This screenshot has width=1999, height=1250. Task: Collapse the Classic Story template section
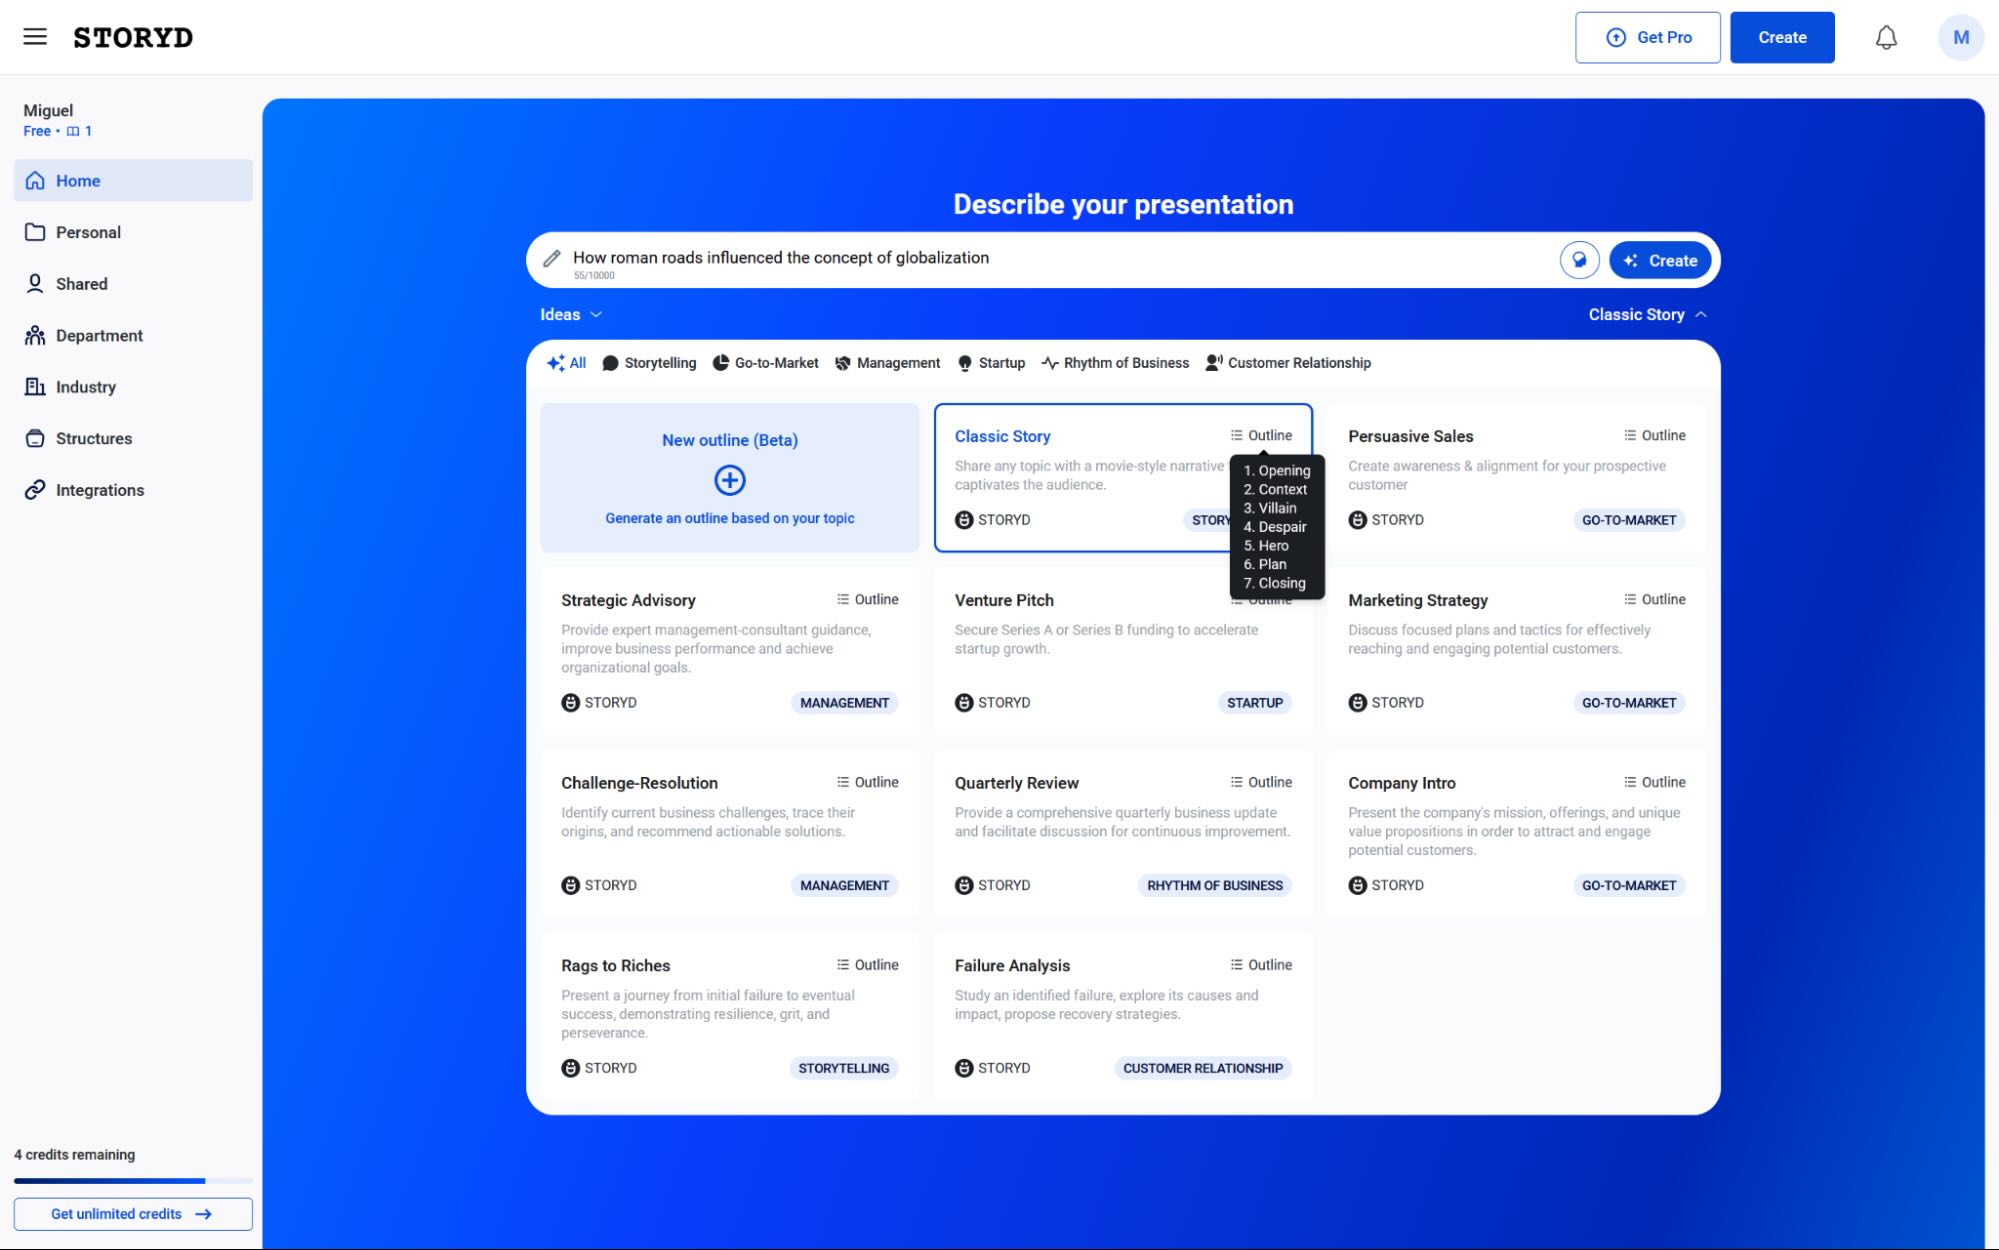[1645, 314]
